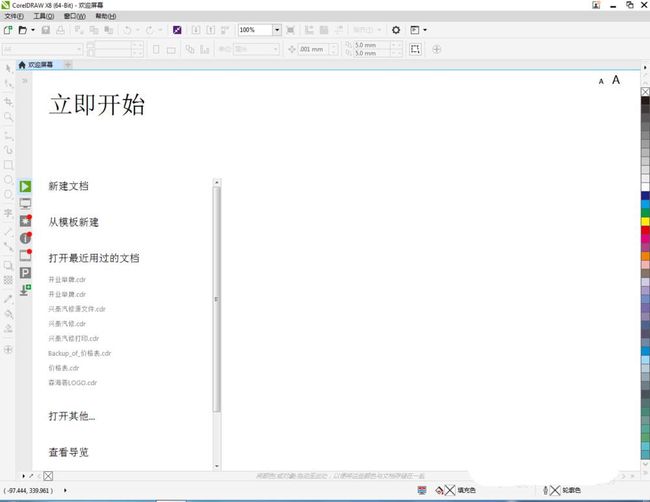Click the Redo arrow icon
Image resolution: width=650 pixels, height=502 pixels.
pos(149,30)
